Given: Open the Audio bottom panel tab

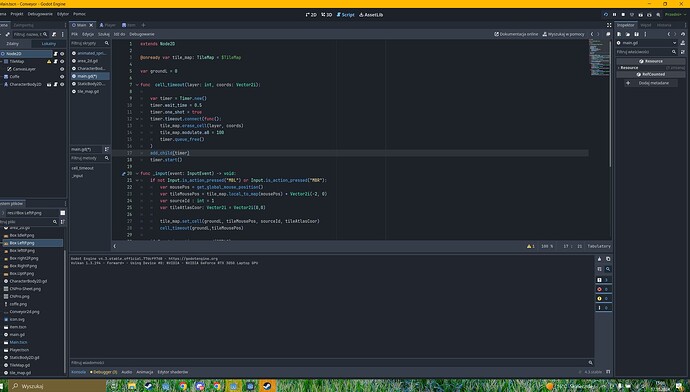Looking at the screenshot, I should [127, 372].
